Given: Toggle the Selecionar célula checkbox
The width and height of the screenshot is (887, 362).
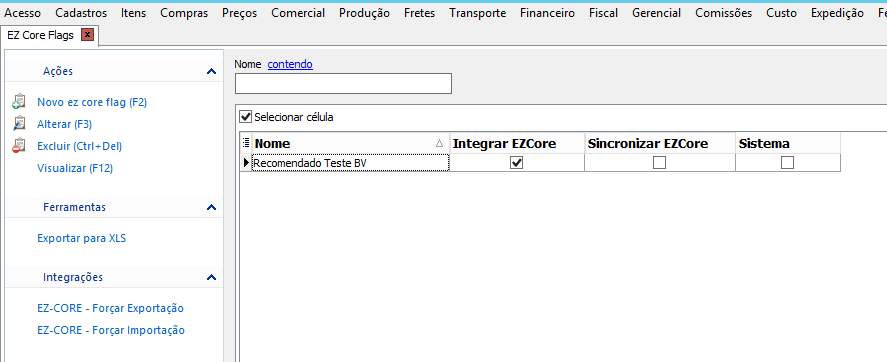Looking at the screenshot, I should click(x=246, y=117).
